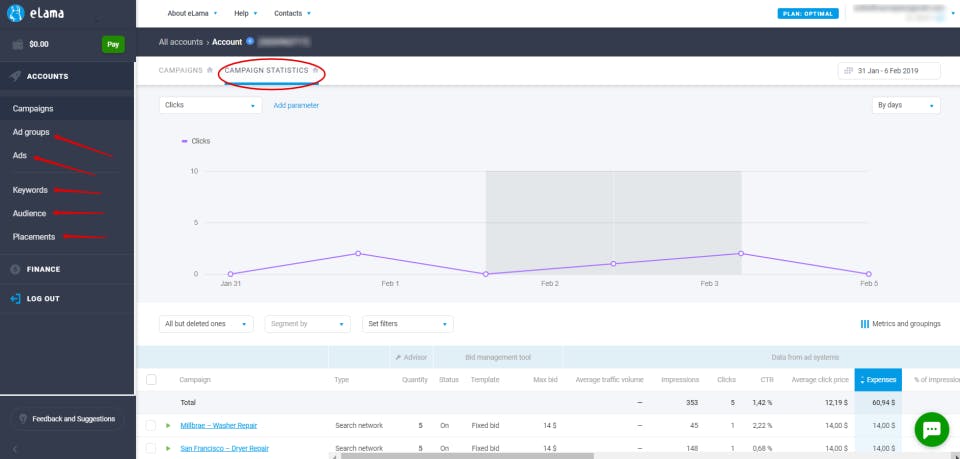Open San Francisco – Dryer Repair campaign link
Screen dimensions: 960x459
(224, 449)
